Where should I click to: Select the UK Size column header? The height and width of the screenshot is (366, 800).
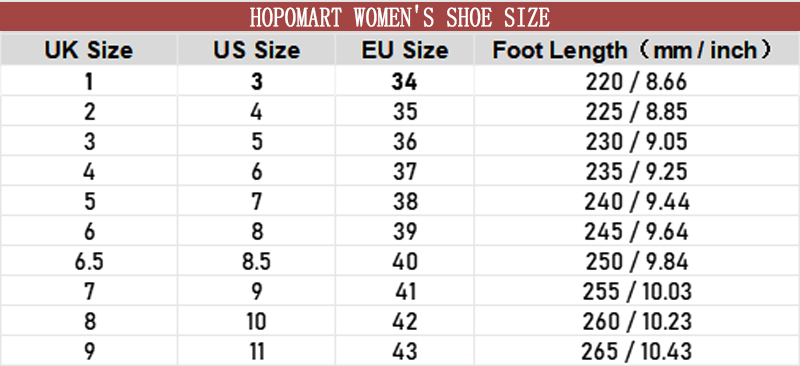pyautogui.click(x=89, y=50)
